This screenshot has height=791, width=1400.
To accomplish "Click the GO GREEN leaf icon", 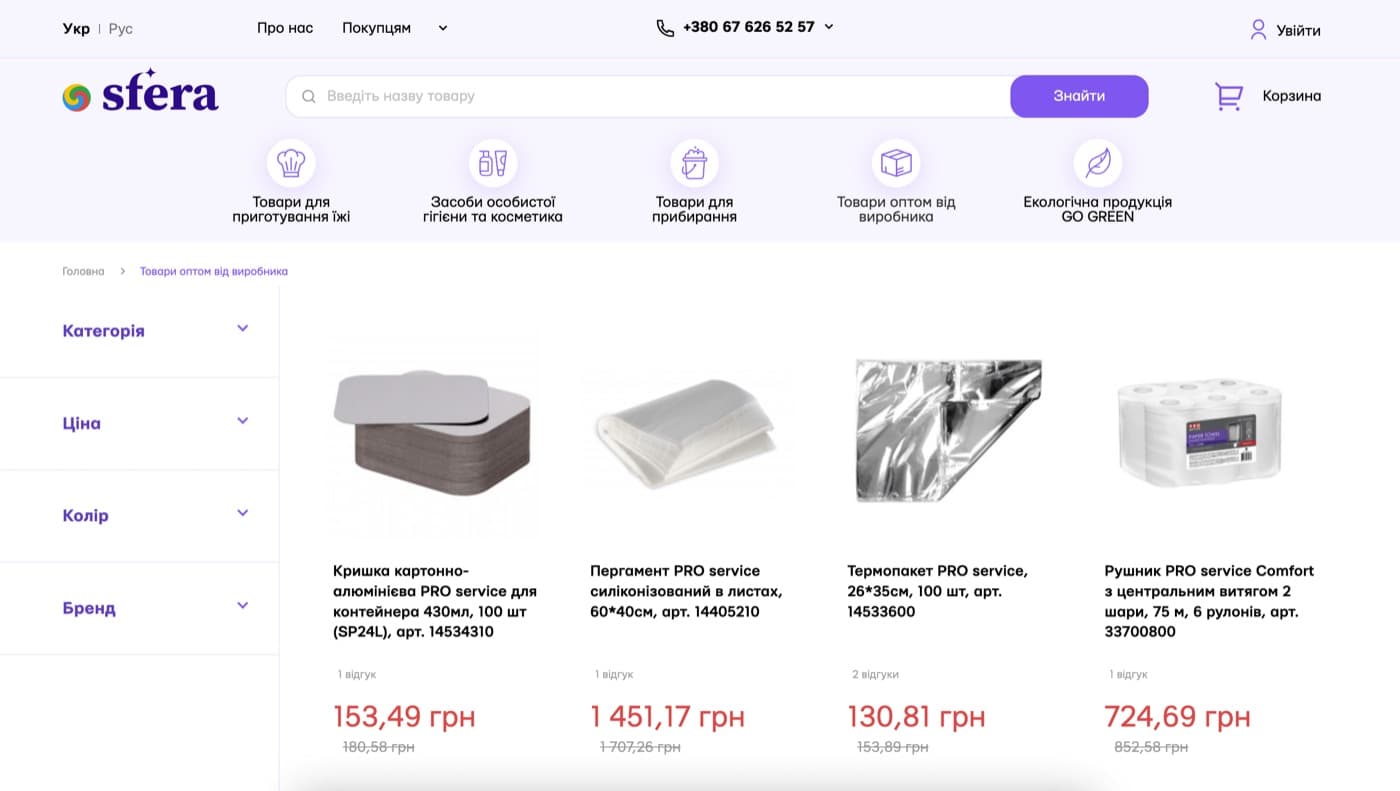I will pyautogui.click(x=1097, y=163).
